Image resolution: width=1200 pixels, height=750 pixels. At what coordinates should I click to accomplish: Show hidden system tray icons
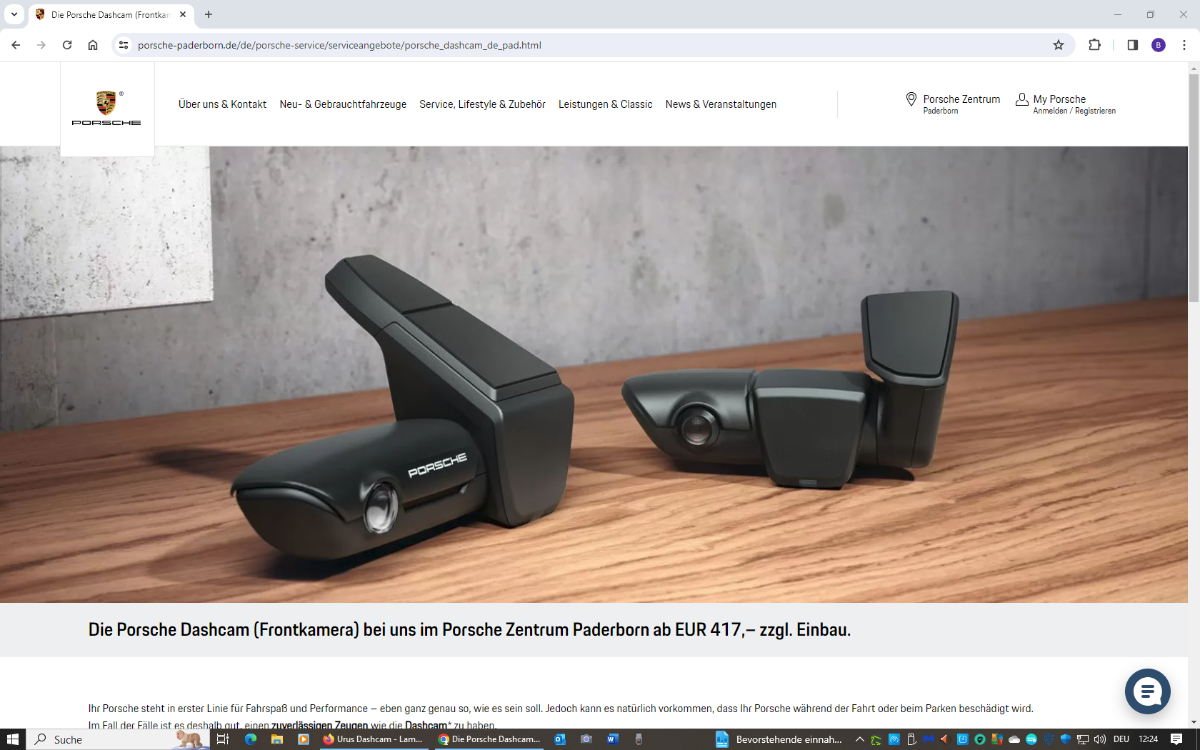coord(859,740)
